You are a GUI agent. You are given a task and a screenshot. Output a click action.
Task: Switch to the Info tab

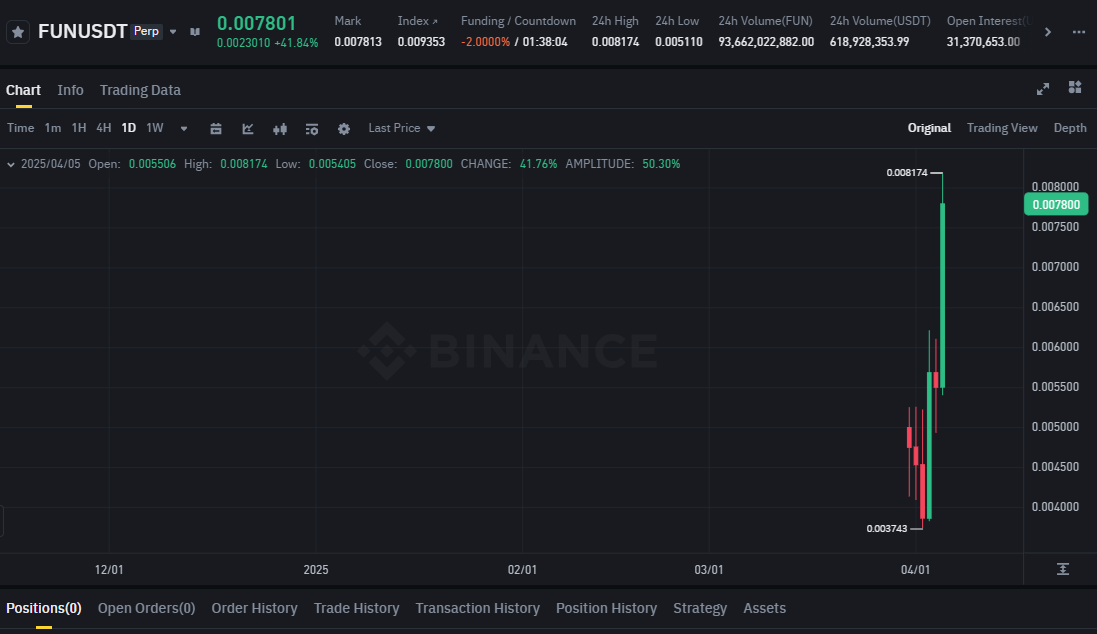point(70,90)
